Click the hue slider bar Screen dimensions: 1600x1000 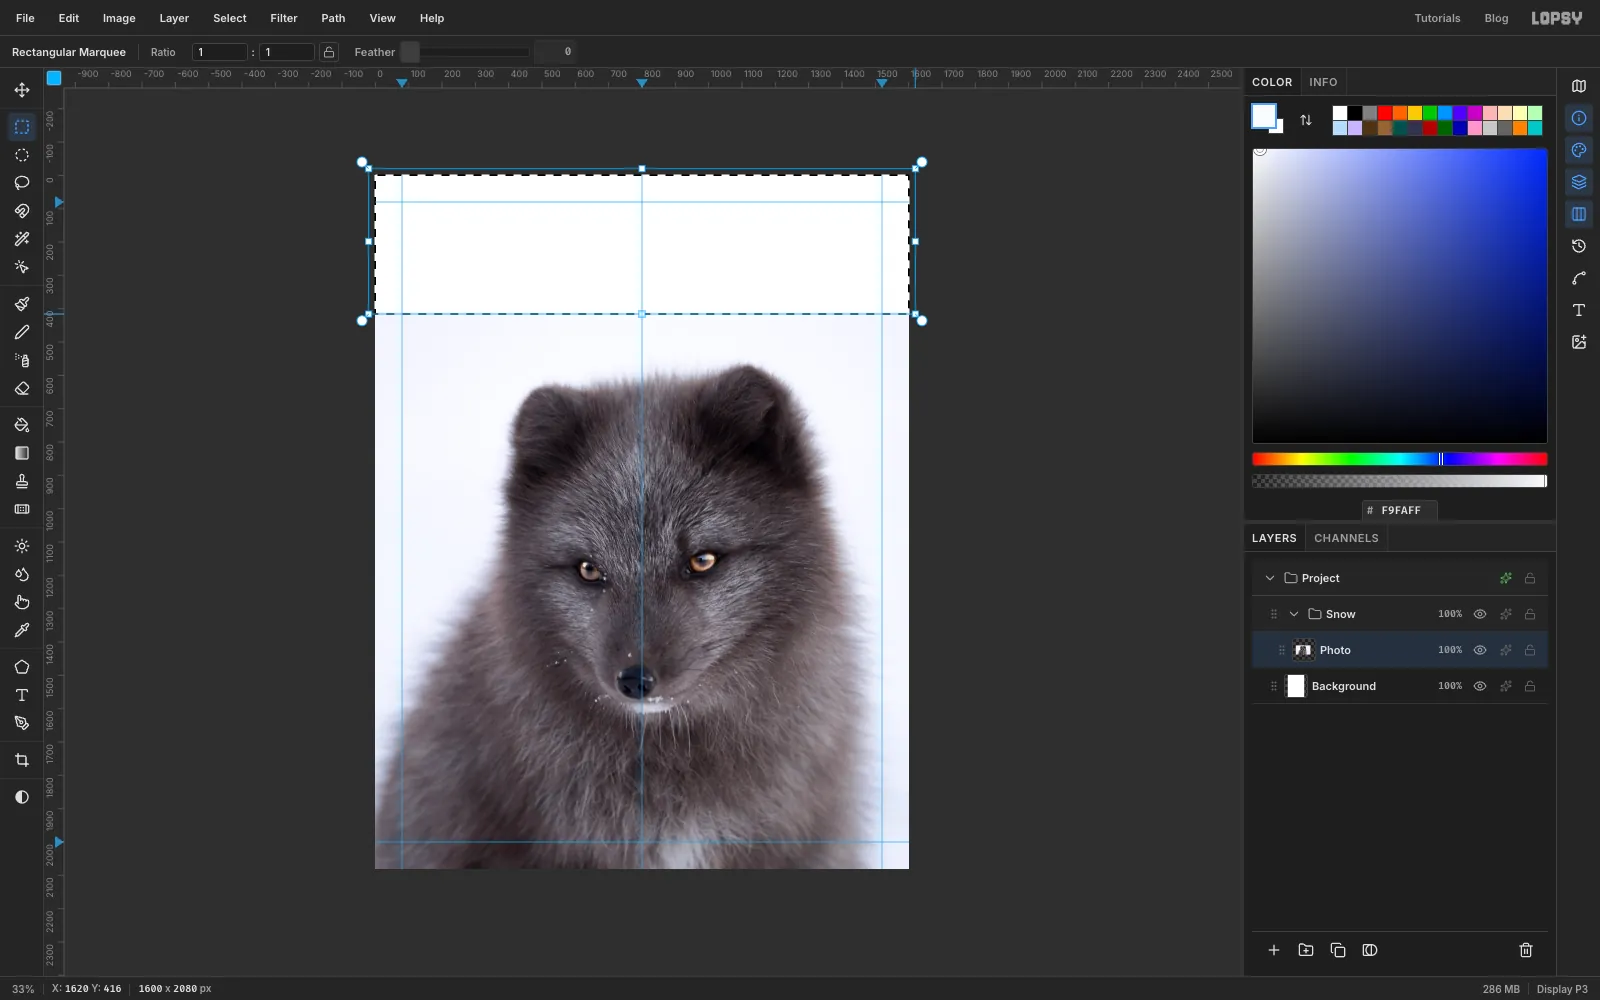coord(1400,459)
